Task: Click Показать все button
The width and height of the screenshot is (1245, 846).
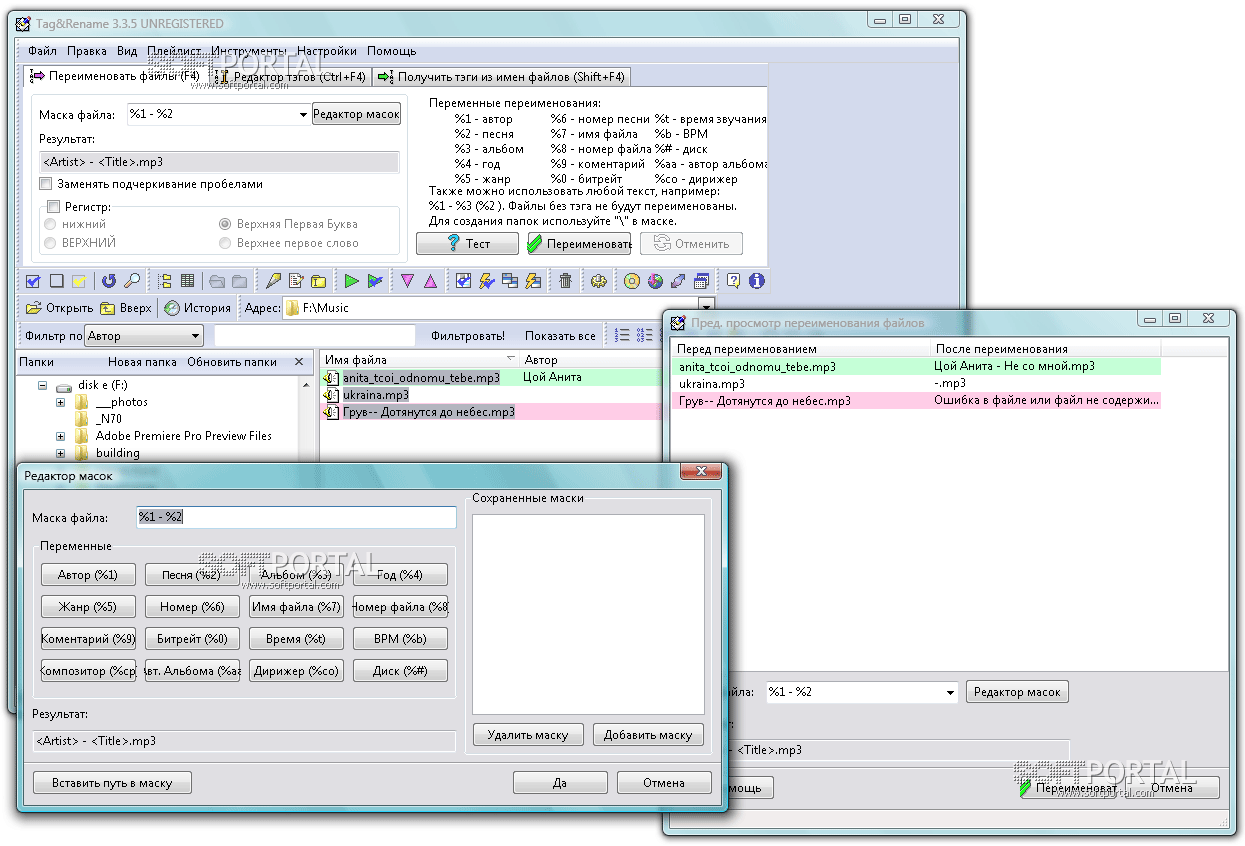Action: click(x=560, y=336)
